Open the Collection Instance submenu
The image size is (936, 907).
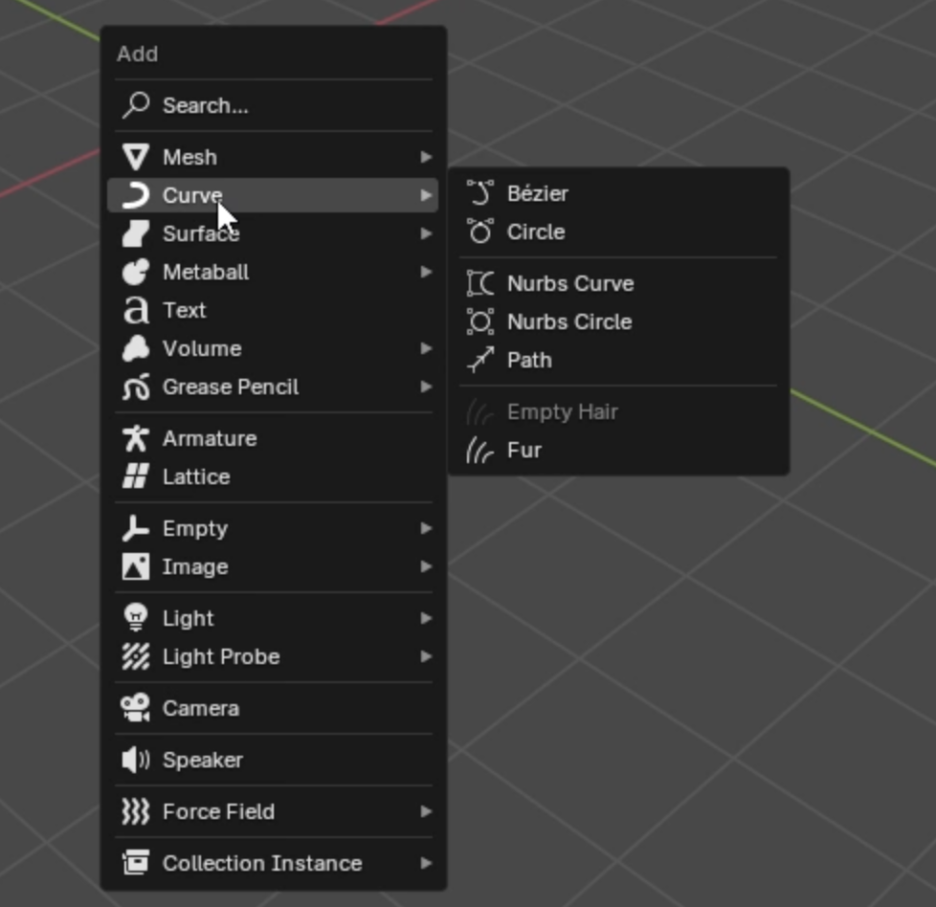coord(273,863)
